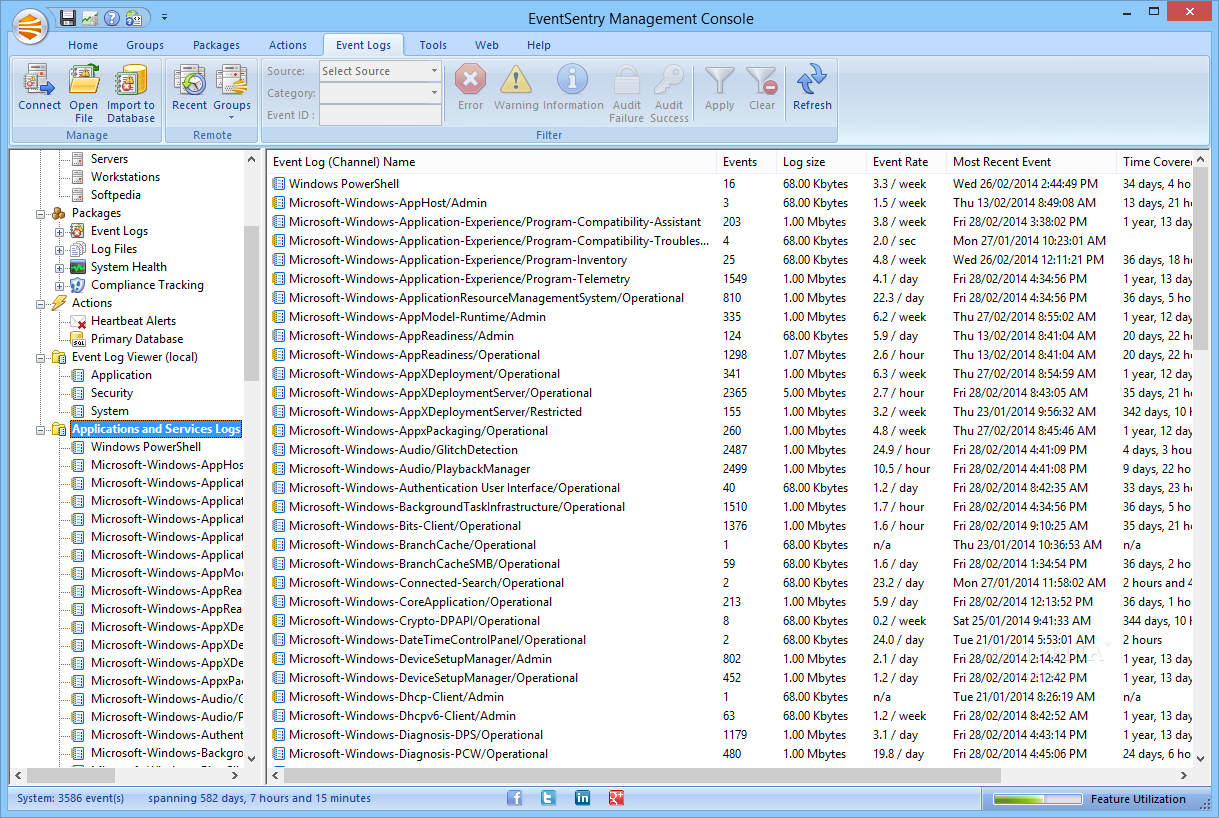
Task: Sort by Most Recent Event column header
Action: 1032,162
